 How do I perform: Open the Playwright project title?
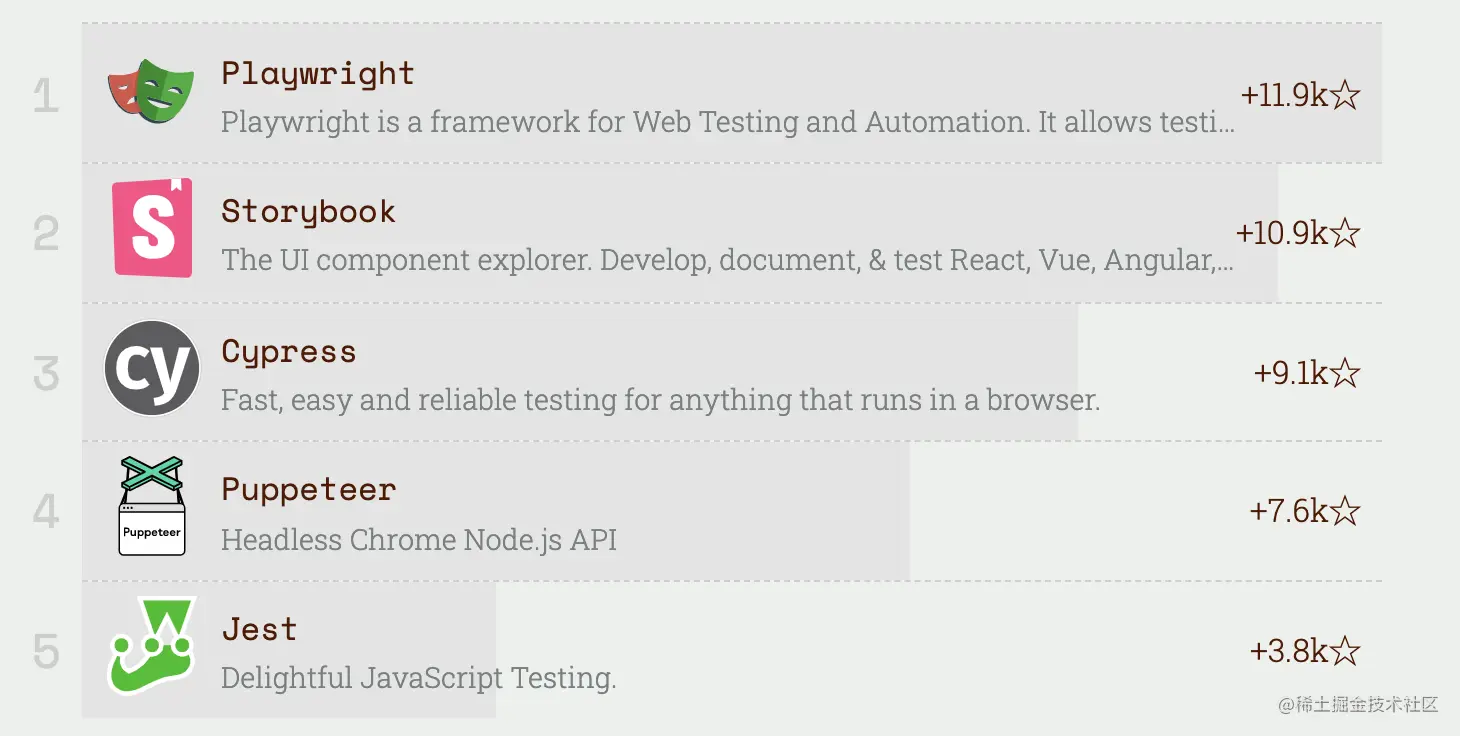[x=318, y=74]
